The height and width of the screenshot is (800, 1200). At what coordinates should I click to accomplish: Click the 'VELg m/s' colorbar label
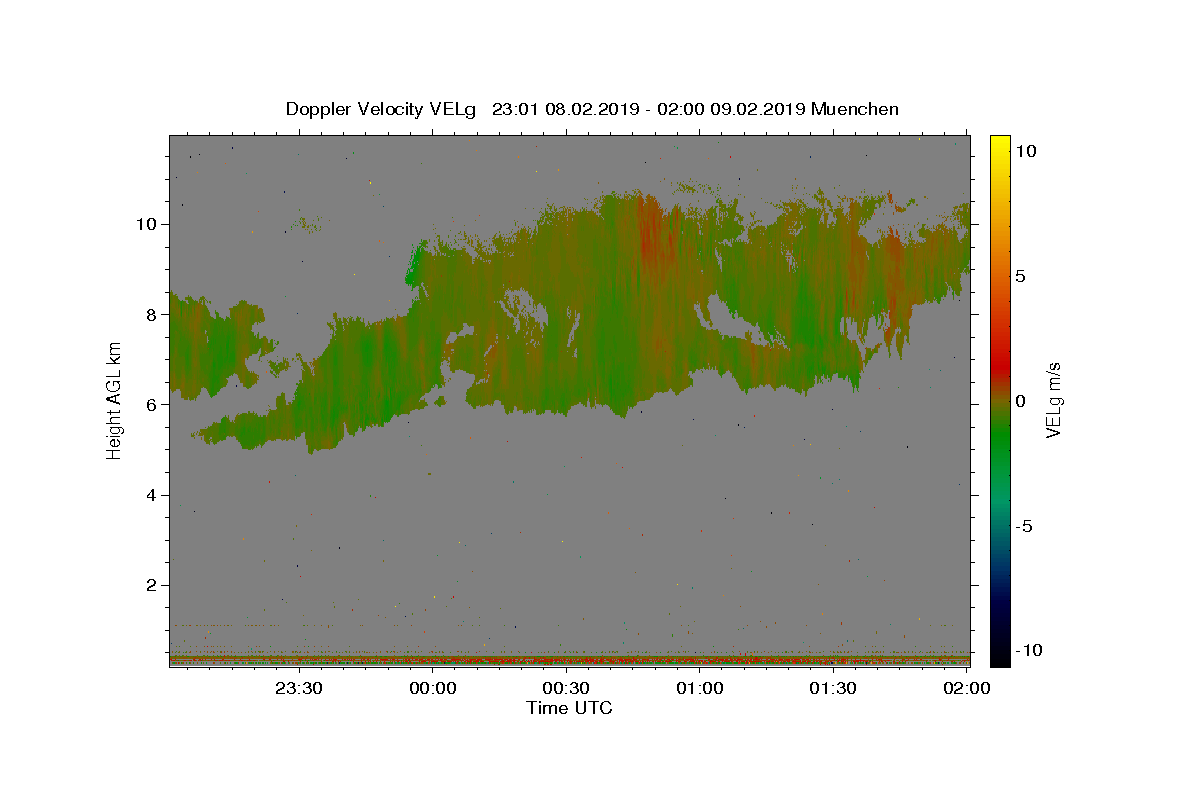(x=1053, y=401)
